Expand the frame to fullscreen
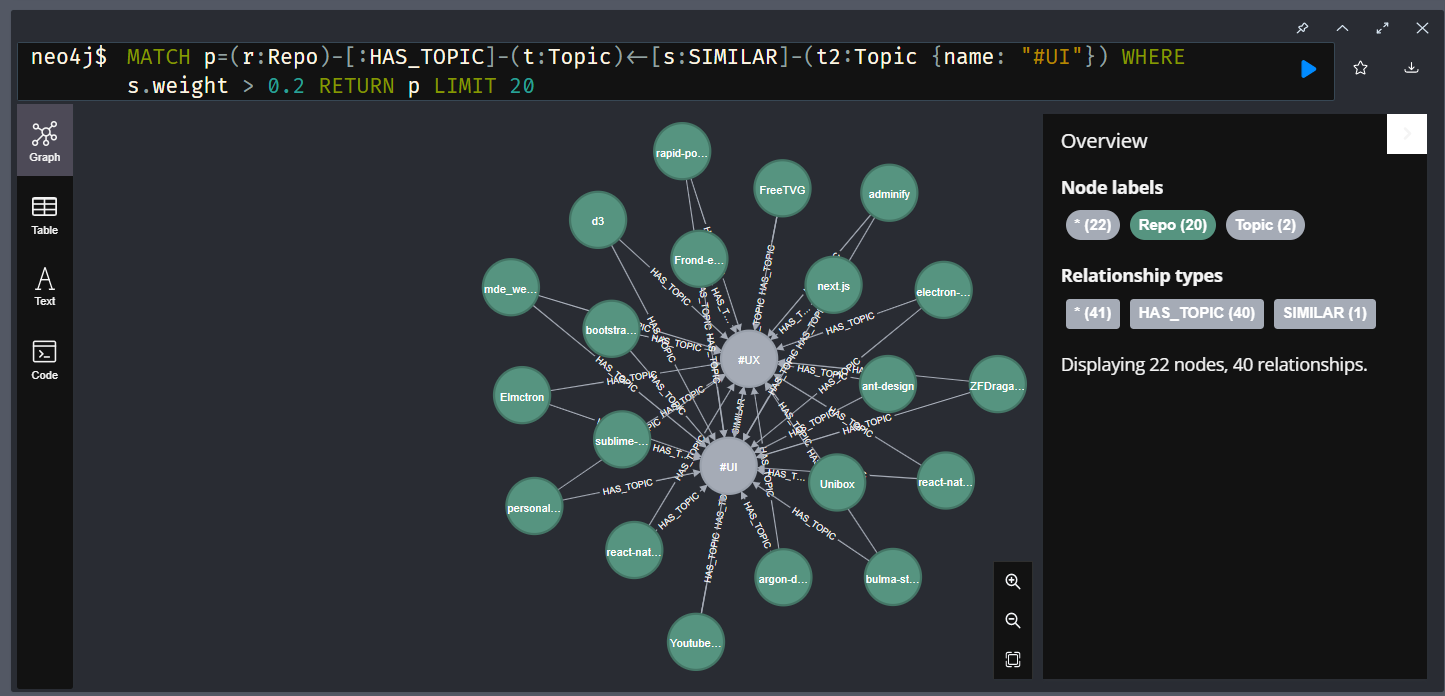This screenshot has width=1445, height=696. tap(1382, 28)
